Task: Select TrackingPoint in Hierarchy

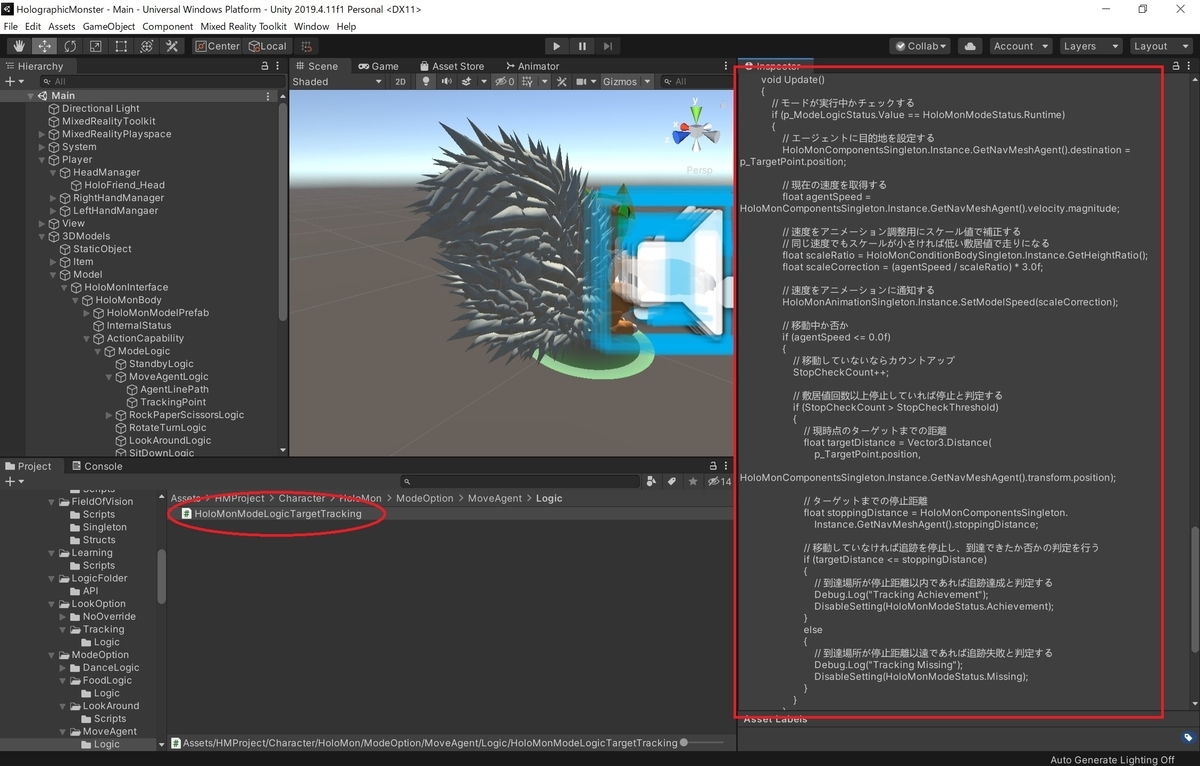Action: click(173, 402)
